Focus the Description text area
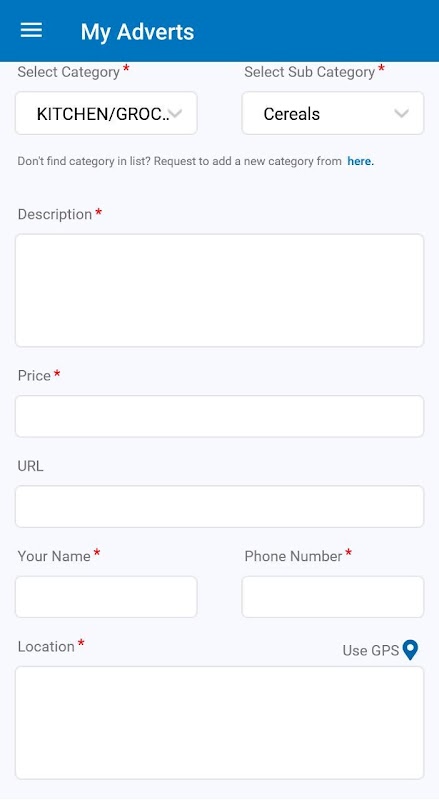This screenshot has width=439, height=800. click(x=220, y=290)
